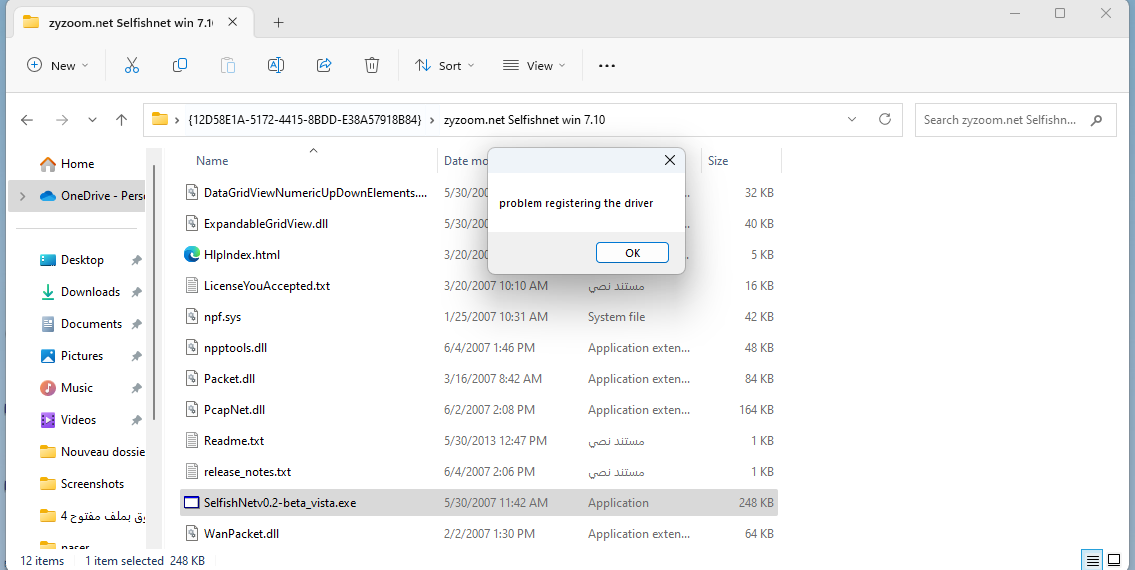The width and height of the screenshot is (1135, 570).
Task: Click the Rename icon in toolbar
Action: point(276,65)
